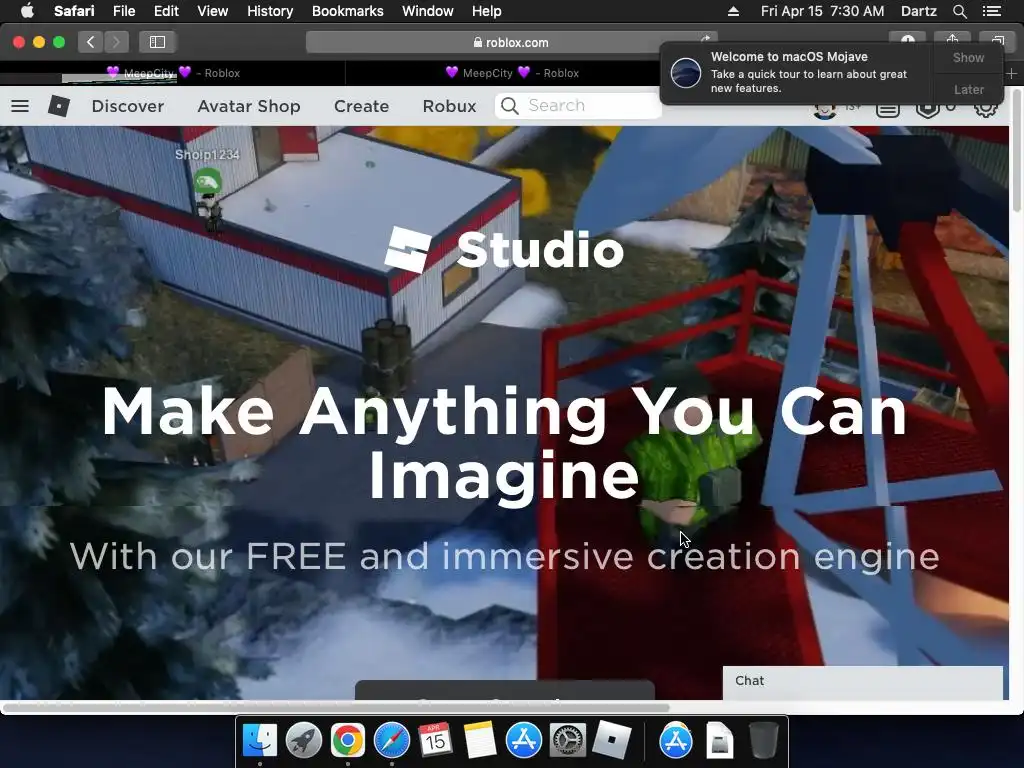This screenshot has width=1024, height=768.
Task: Click the search magnifier icon in Roblox
Action: point(510,106)
